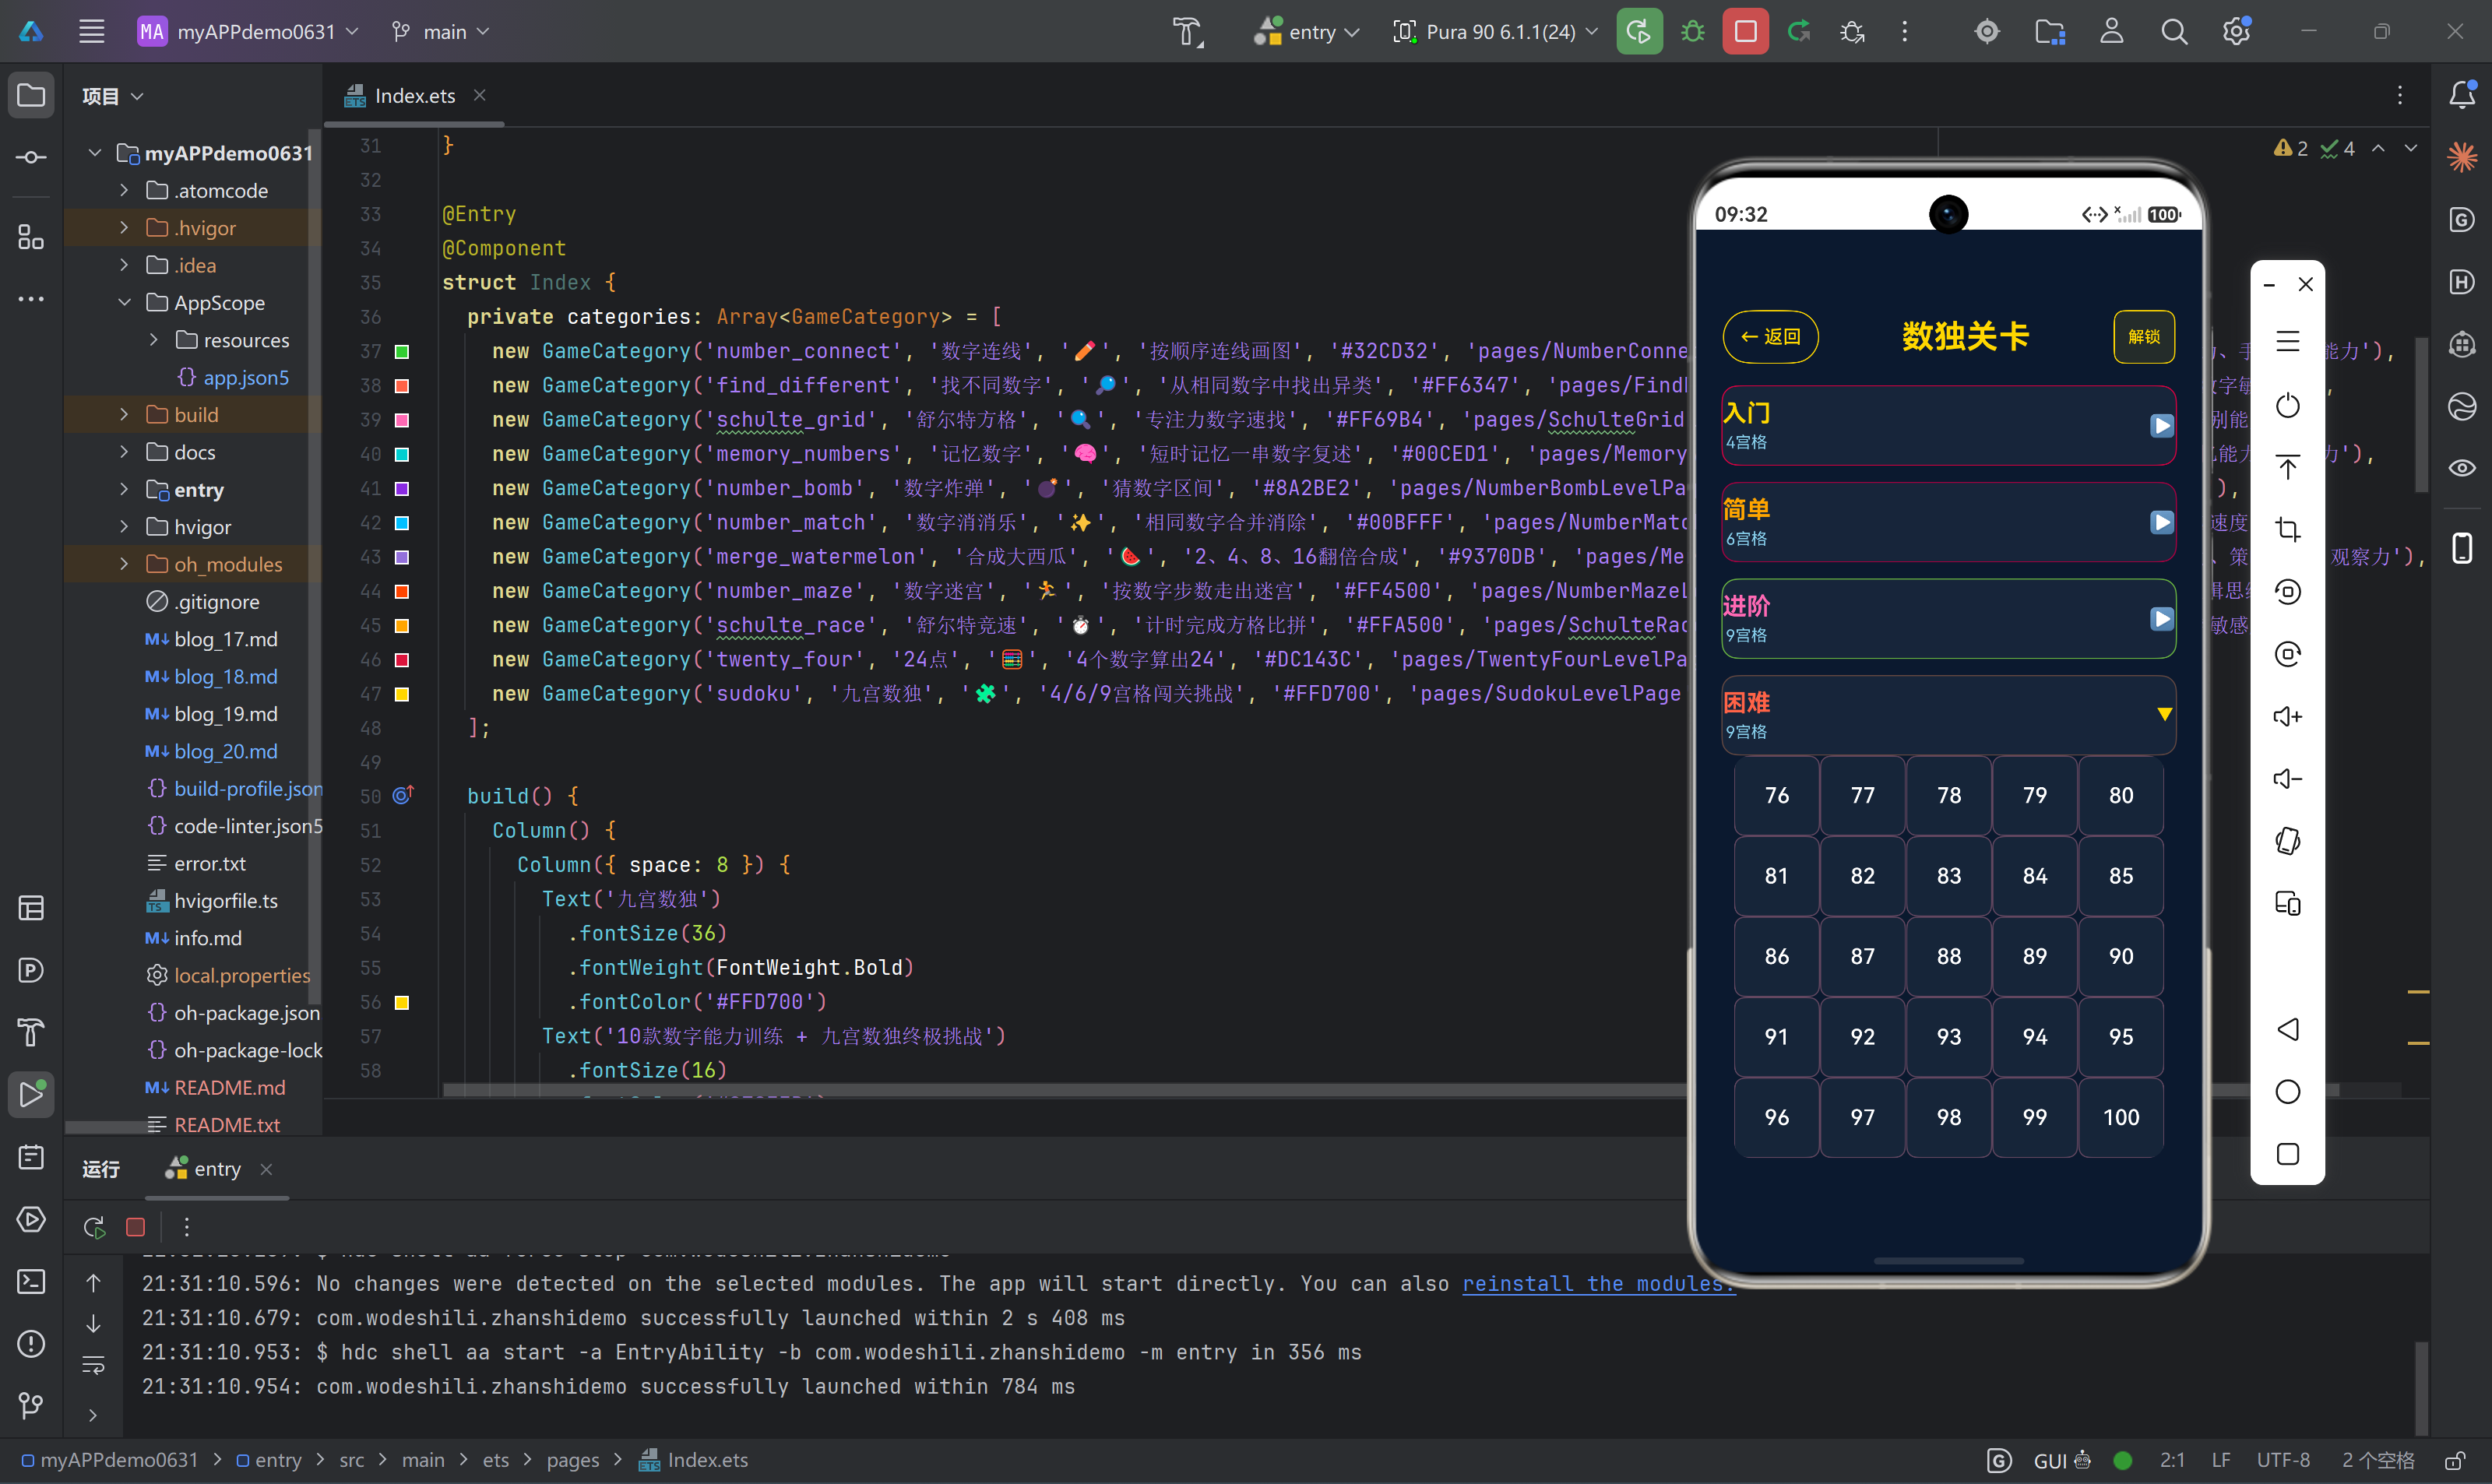2492x1484 pixels.
Task: Collapse the AppScope folder
Action: pos(123,303)
